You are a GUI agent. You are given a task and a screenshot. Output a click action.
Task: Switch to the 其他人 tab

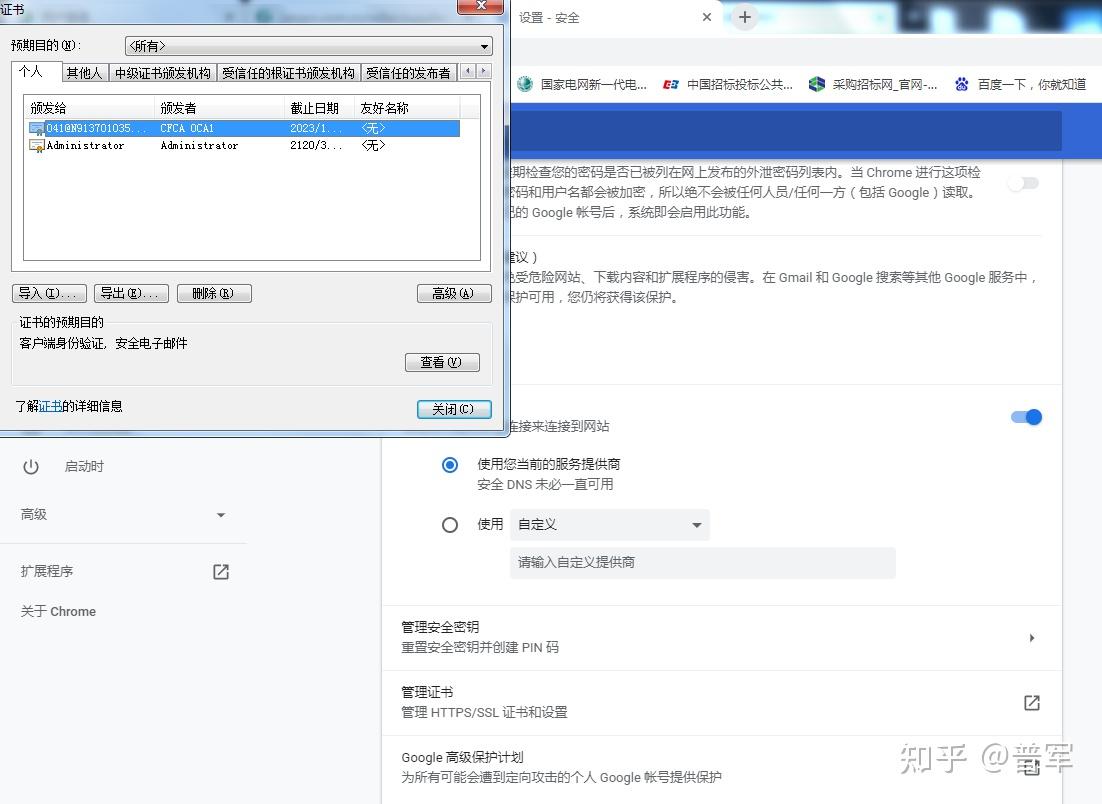coord(84,72)
